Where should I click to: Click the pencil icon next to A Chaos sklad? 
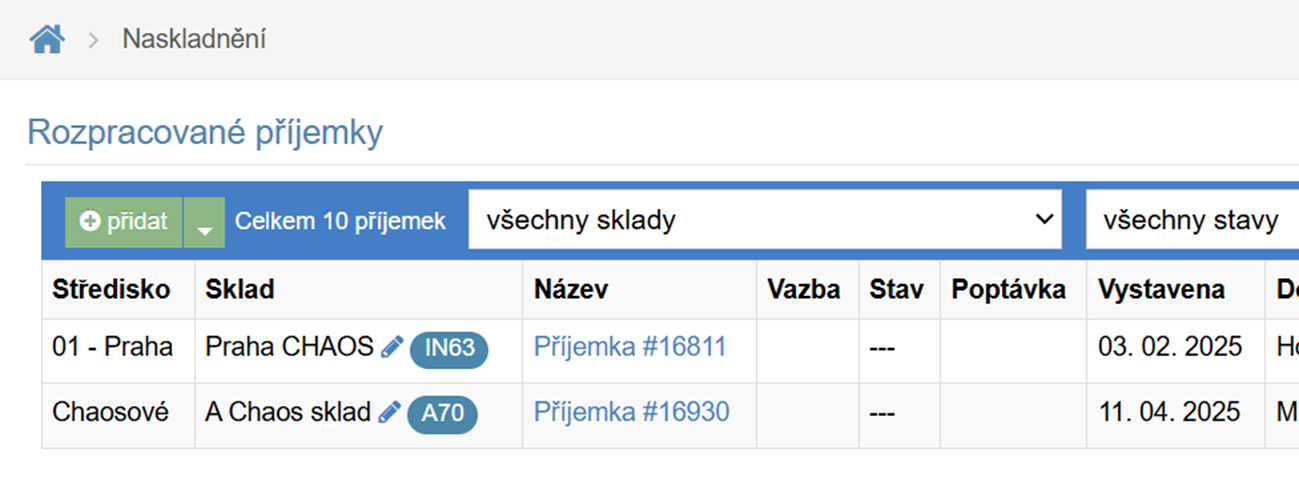pyautogui.click(x=389, y=412)
